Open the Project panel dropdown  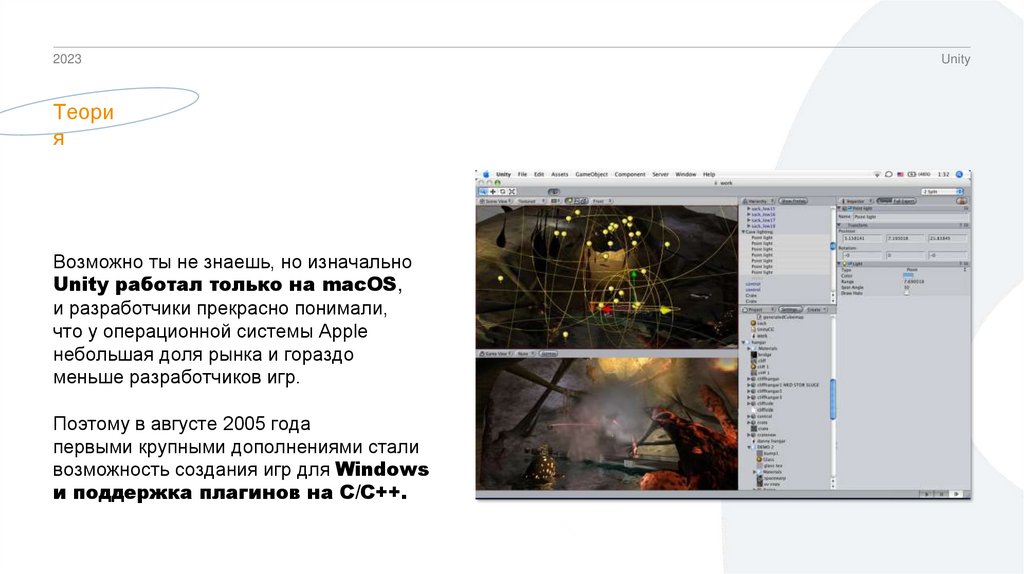(758, 310)
